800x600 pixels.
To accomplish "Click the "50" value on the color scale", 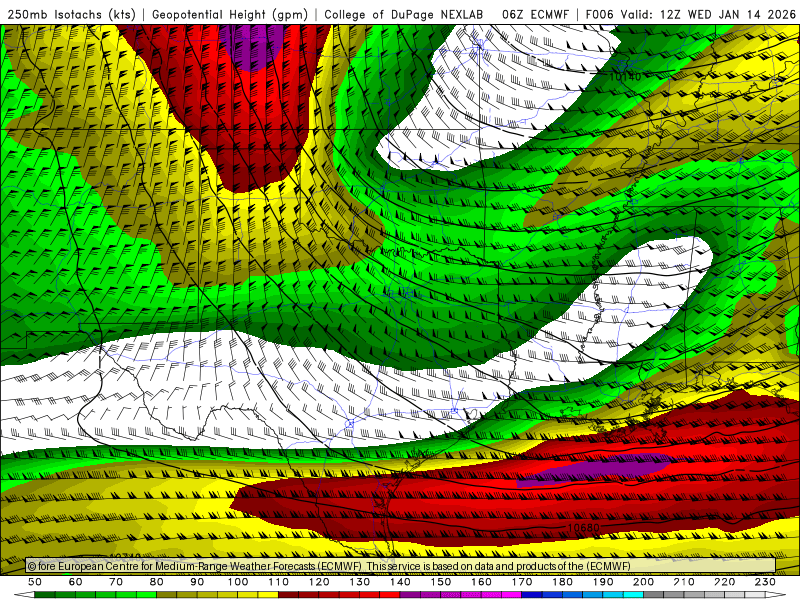I will click(35, 582).
